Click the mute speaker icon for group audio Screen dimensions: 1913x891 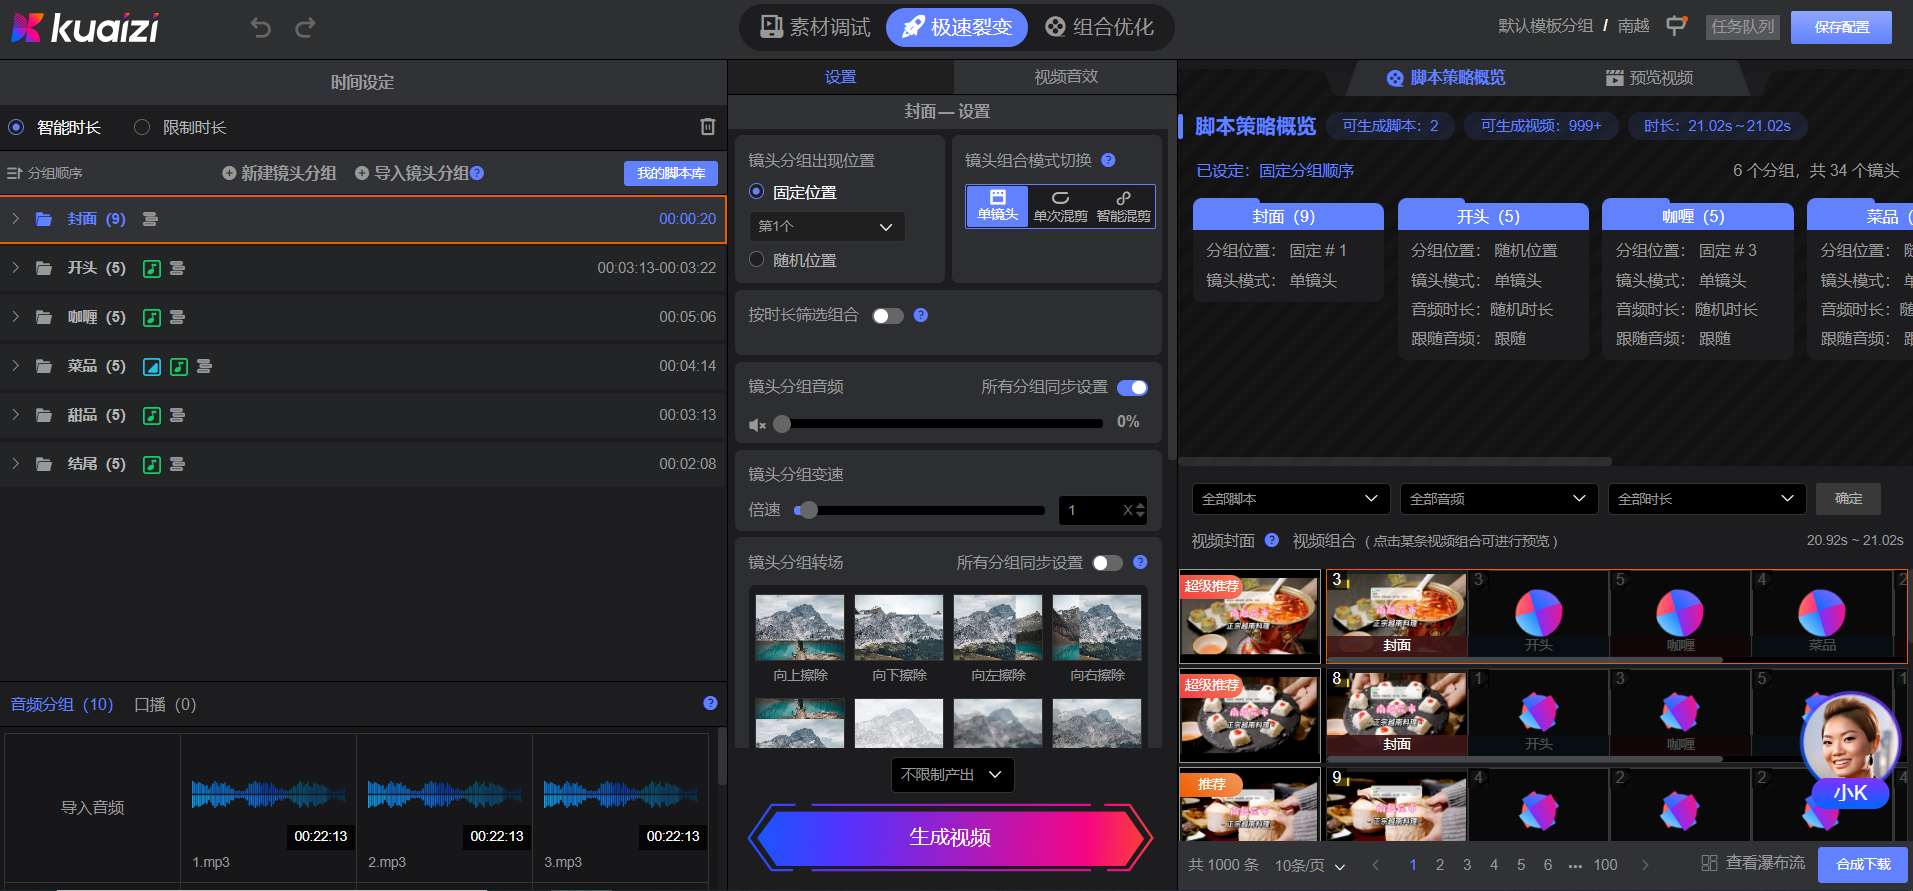(x=757, y=425)
